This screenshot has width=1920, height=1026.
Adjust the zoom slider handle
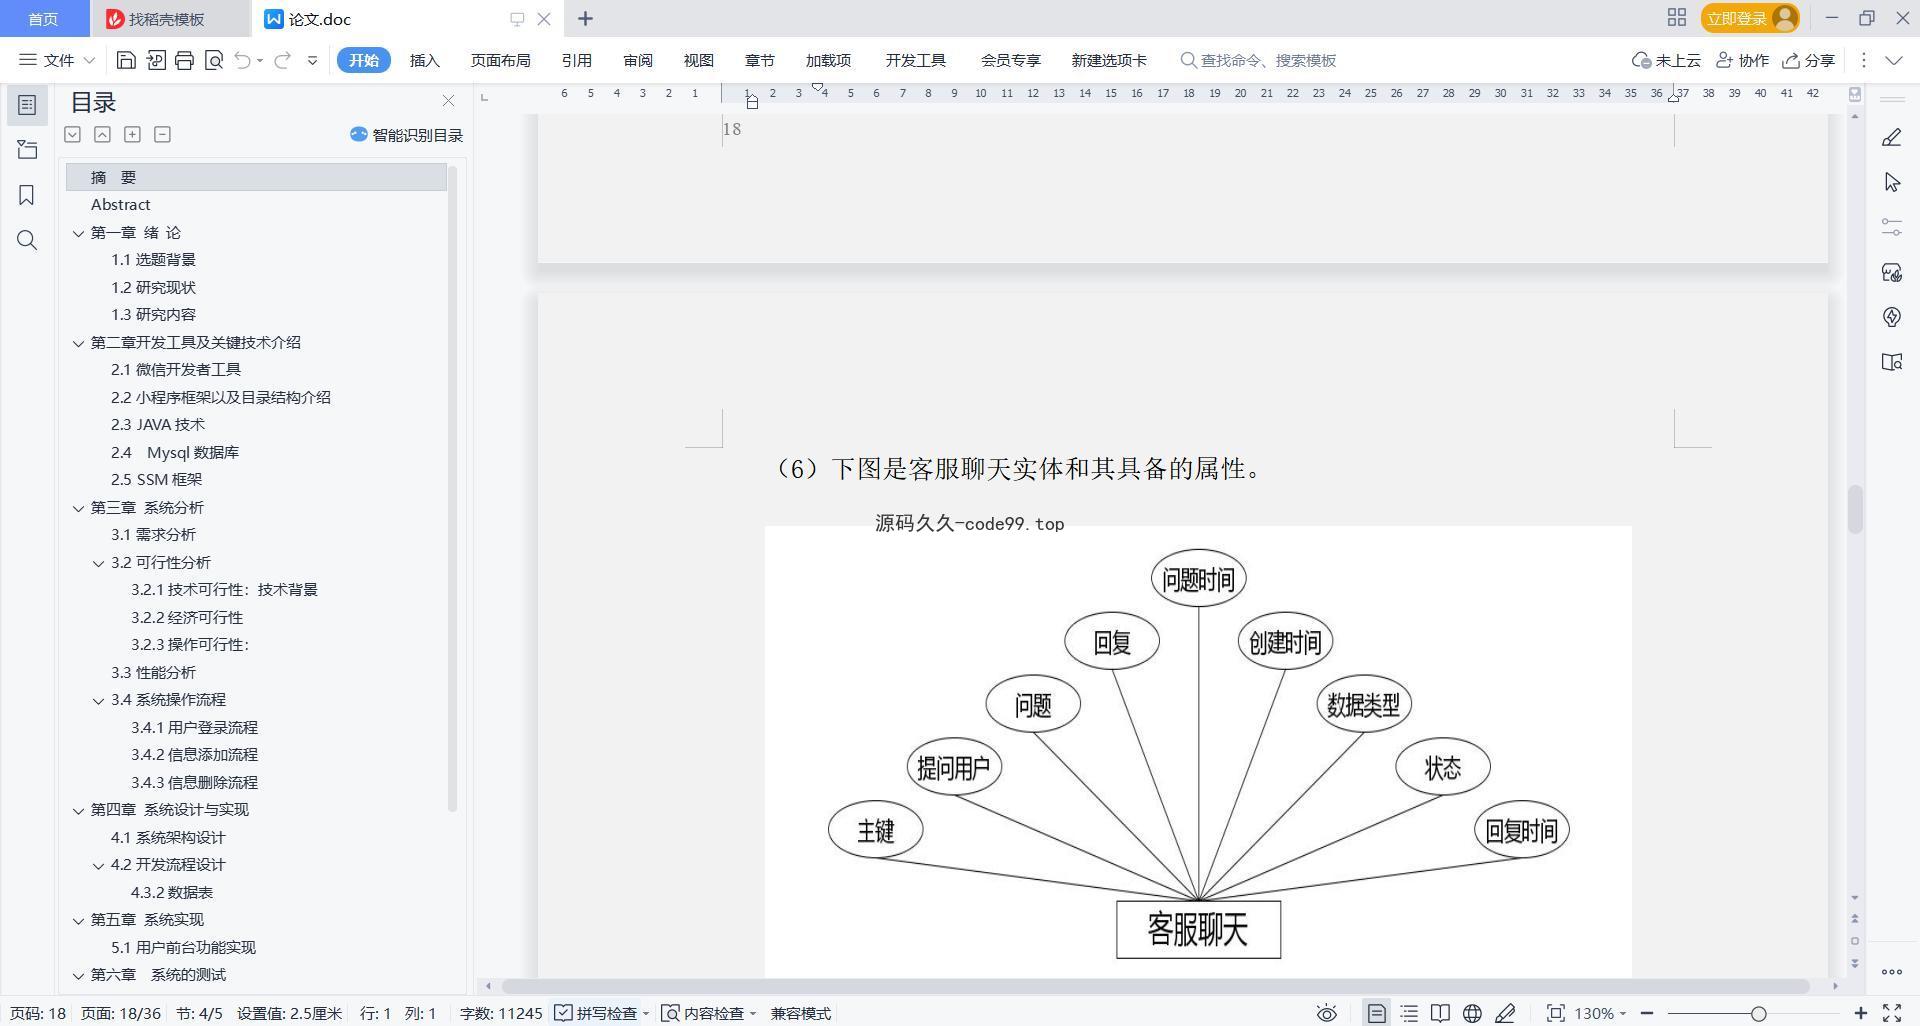pyautogui.click(x=1758, y=1013)
